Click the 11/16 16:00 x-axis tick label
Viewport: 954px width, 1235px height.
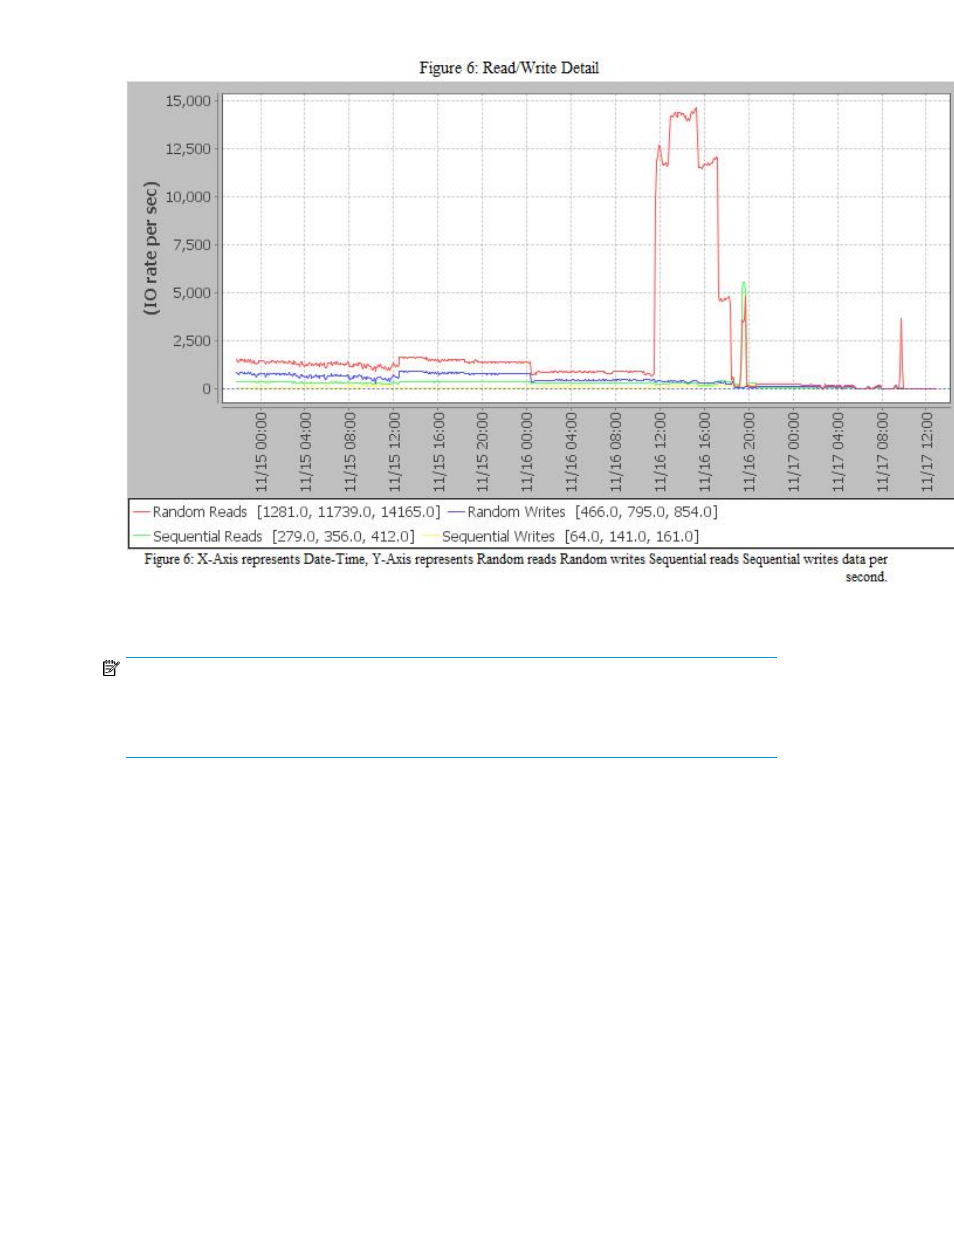[704, 451]
